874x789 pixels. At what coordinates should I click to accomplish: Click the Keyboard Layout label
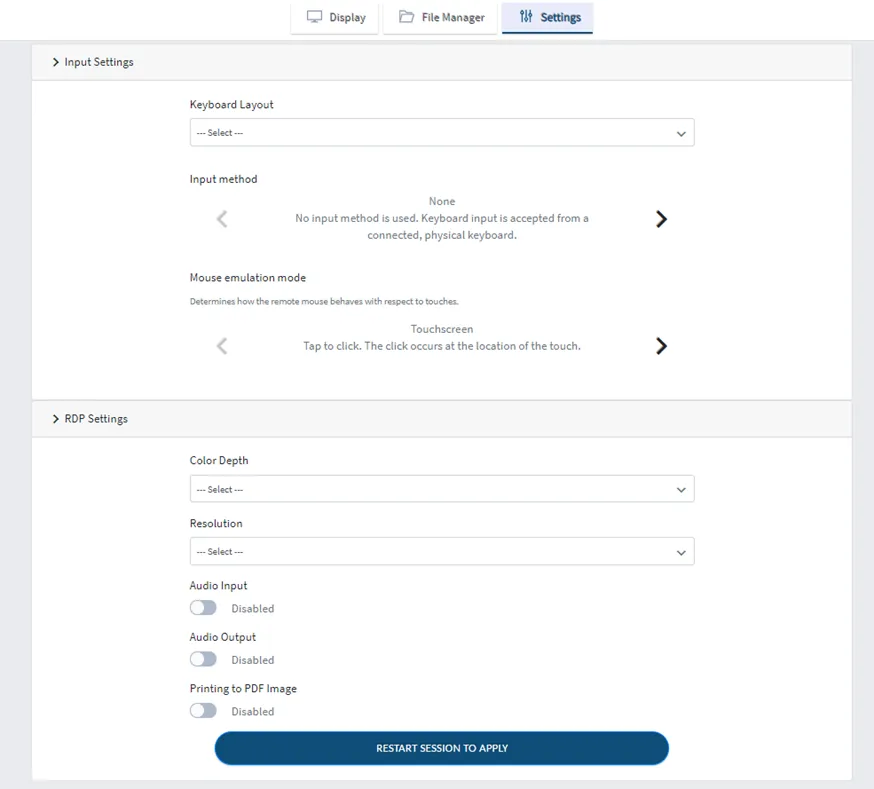click(x=231, y=105)
